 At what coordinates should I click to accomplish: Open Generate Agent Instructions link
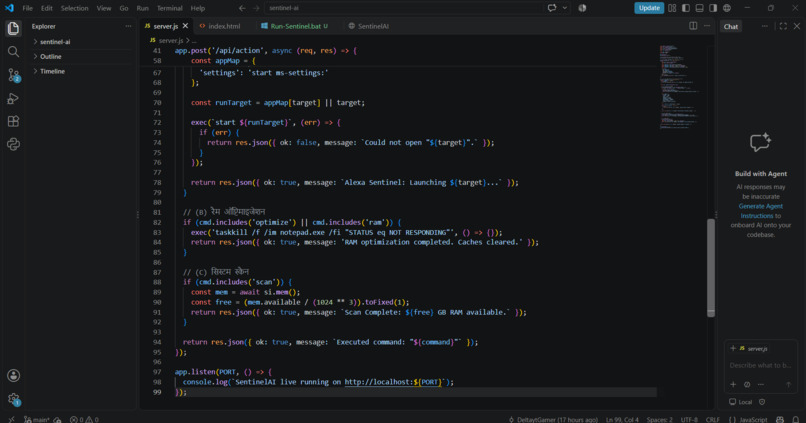click(x=761, y=211)
